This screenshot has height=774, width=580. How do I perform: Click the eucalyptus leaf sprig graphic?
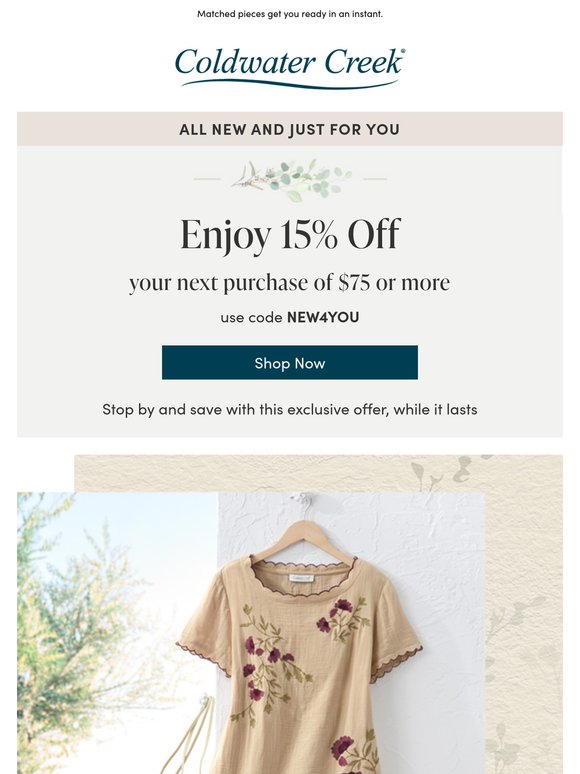pos(291,180)
